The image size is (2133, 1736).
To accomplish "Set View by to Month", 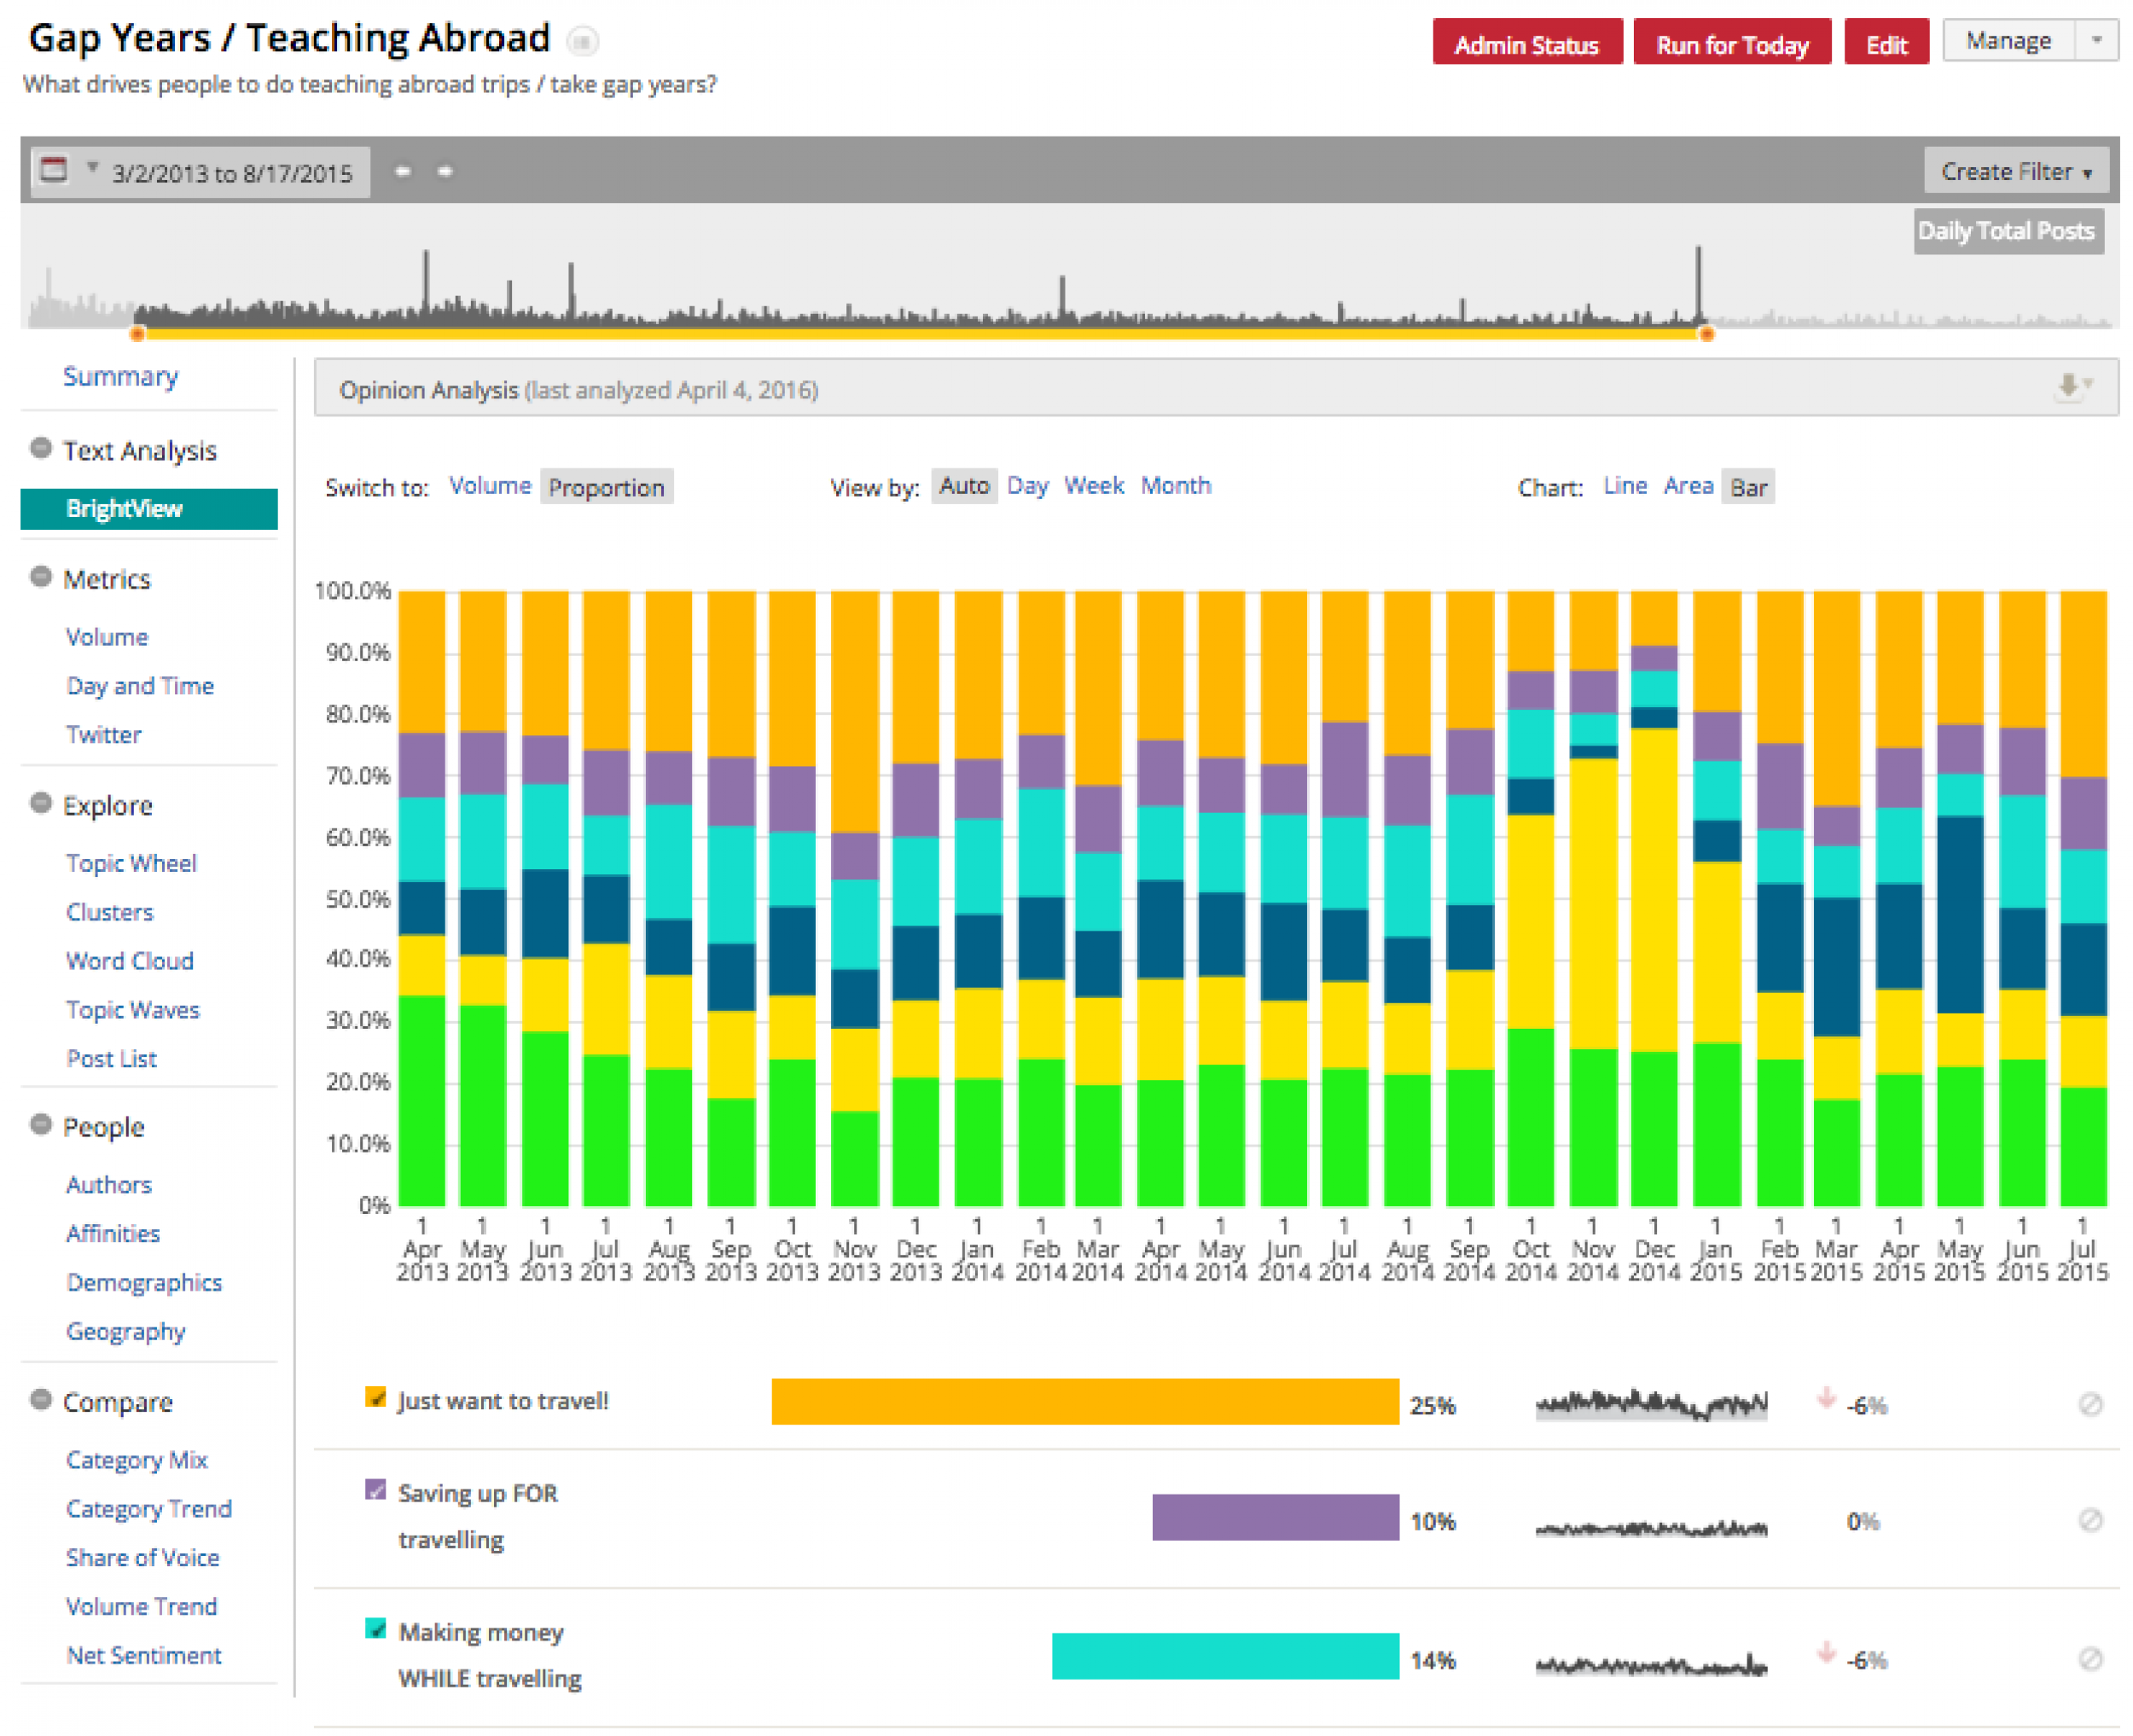I will click(1176, 486).
